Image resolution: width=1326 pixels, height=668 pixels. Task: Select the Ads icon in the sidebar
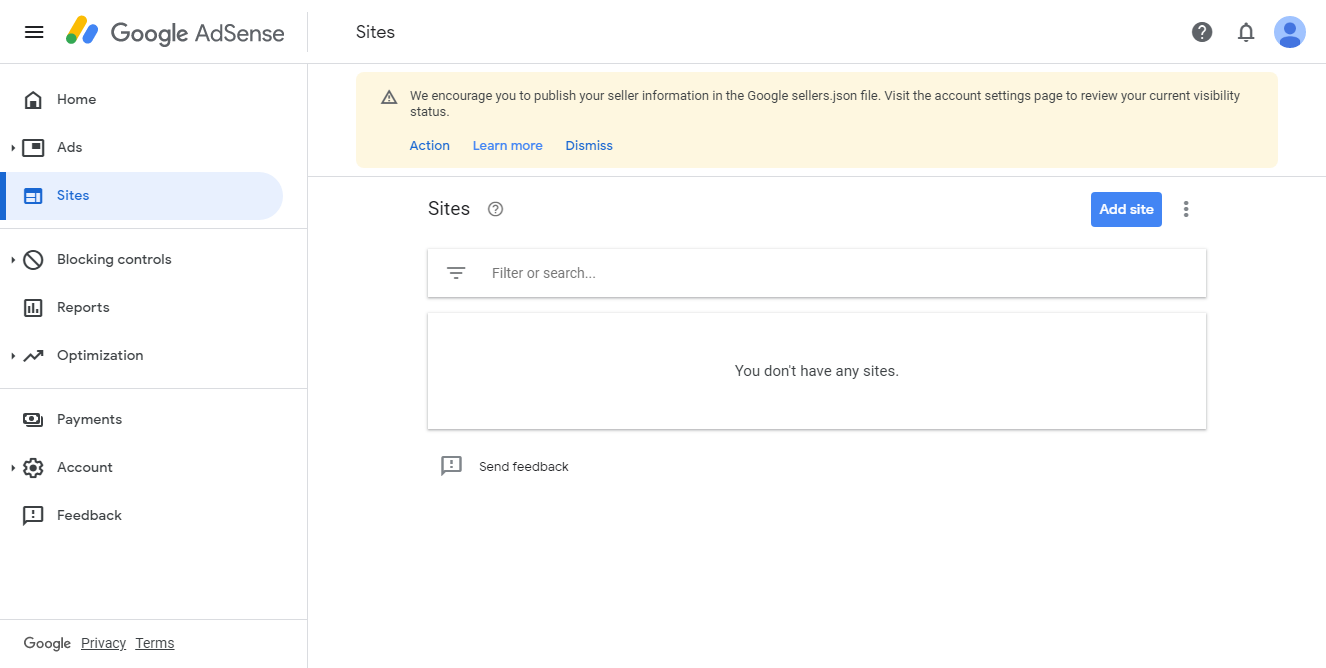point(34,147)
